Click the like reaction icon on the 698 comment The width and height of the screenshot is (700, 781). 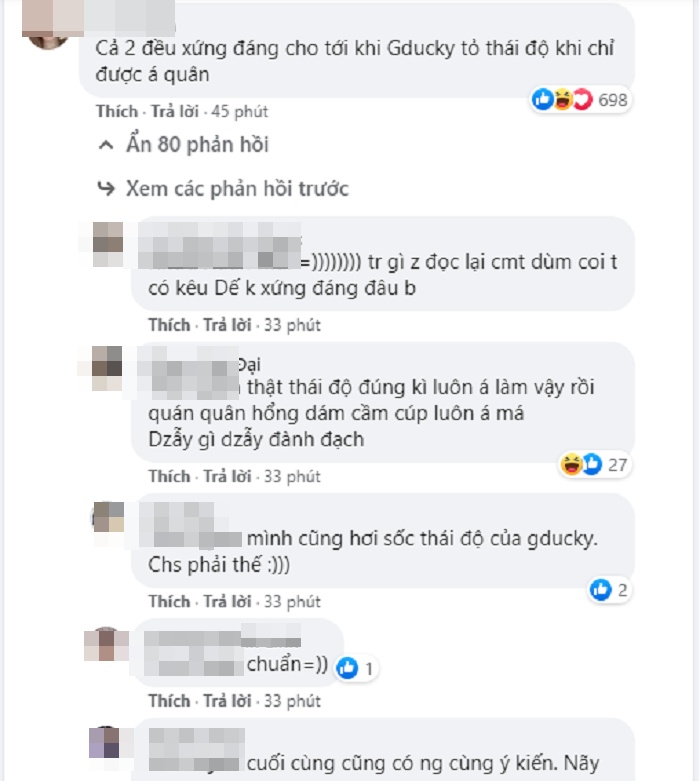click(543, 99)
